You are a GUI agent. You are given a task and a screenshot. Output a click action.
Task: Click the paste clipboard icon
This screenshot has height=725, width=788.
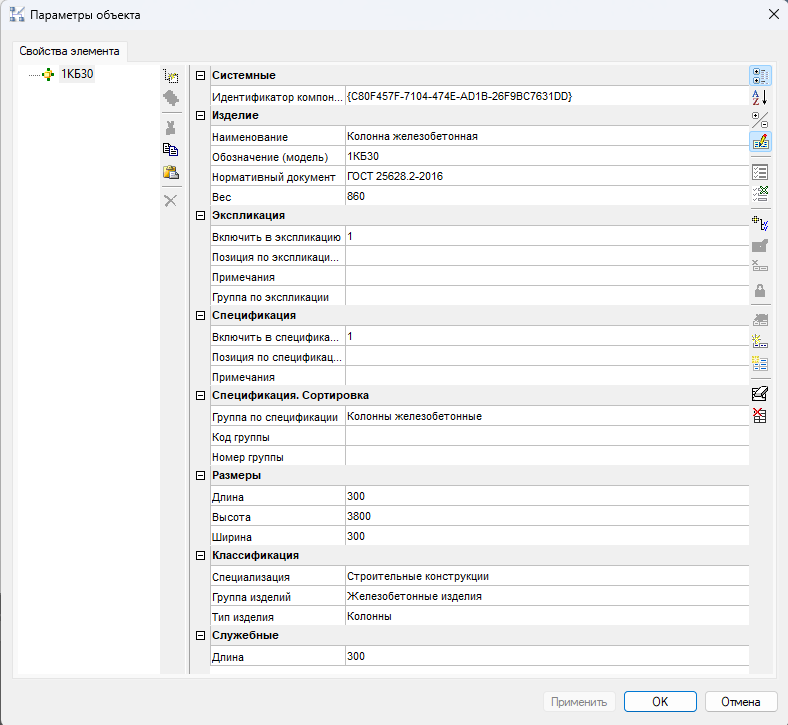170,173
